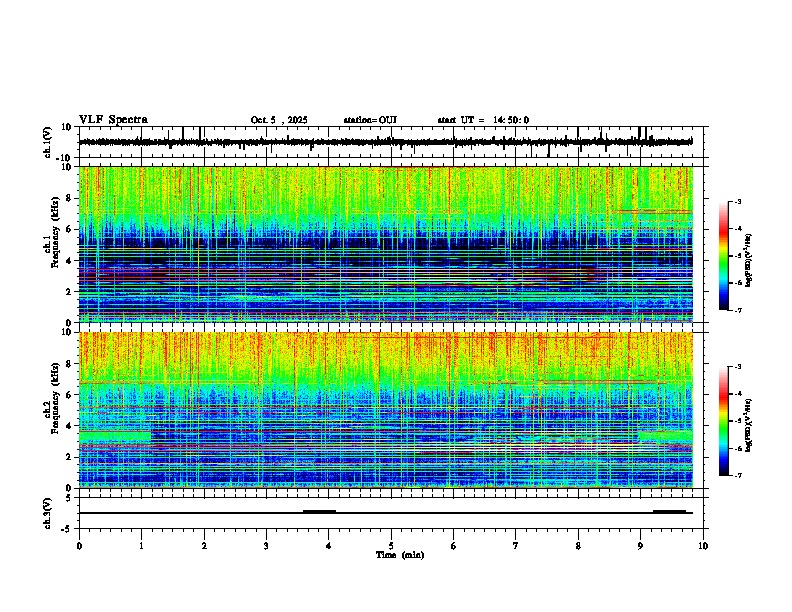Click the green block at ch.2 spectrogram end
Screen dimensions: 792x612
click(666, 437)
